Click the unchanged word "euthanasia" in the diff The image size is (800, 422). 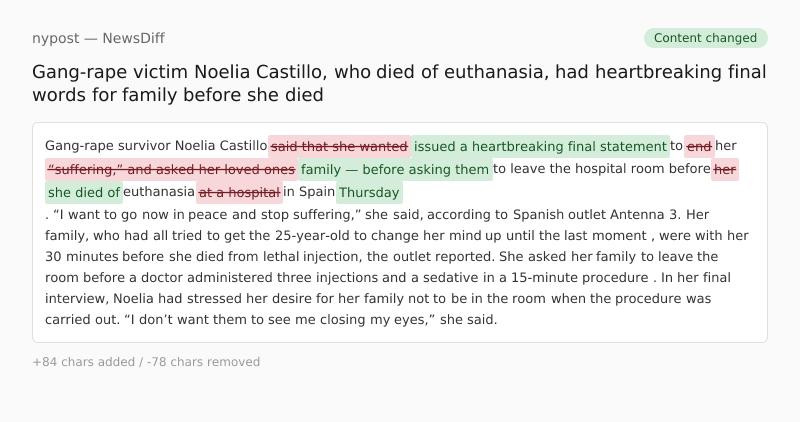pyautogui.click(x=159, y=192)
